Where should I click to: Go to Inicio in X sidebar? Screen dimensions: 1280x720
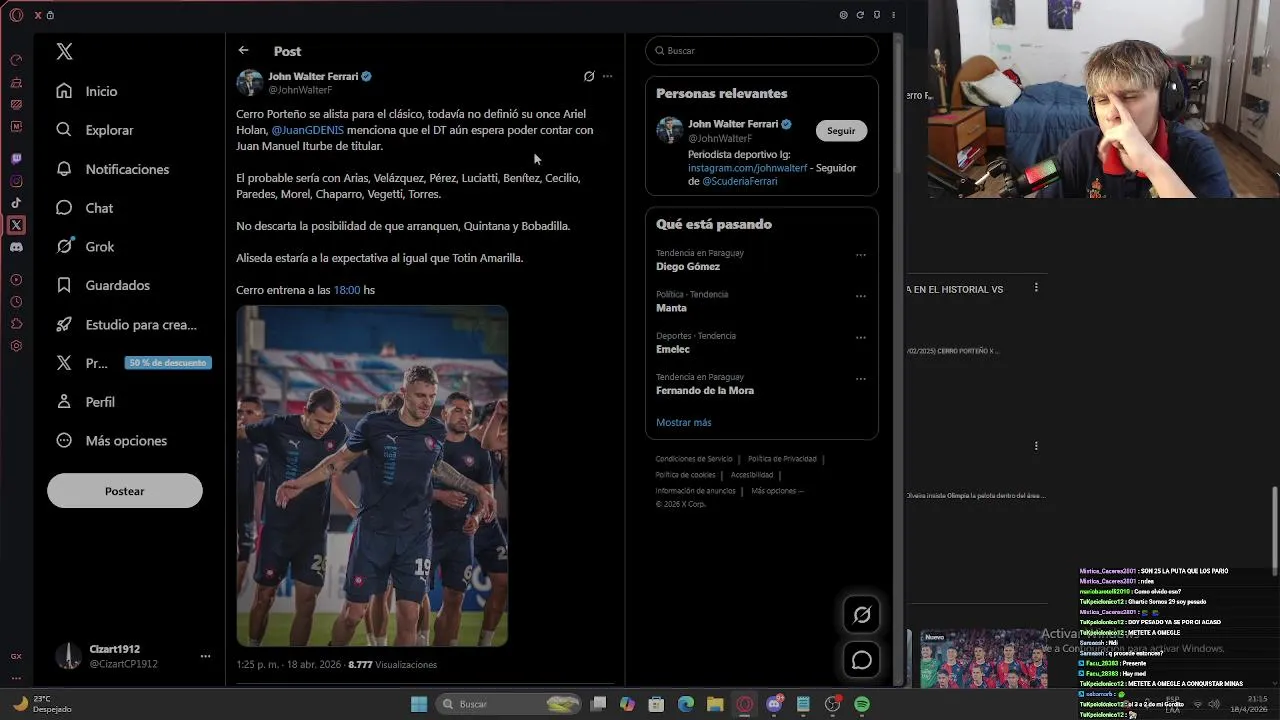87,91
